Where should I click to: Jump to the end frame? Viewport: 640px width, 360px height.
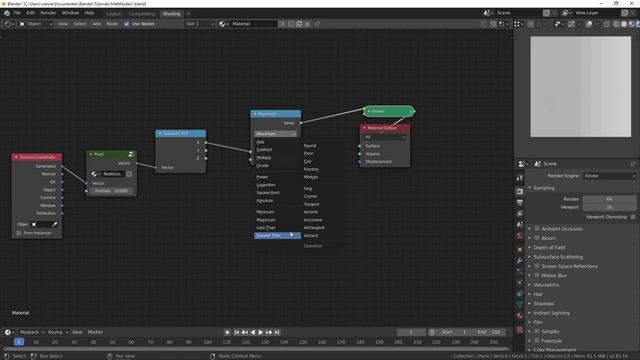[277, 332]
